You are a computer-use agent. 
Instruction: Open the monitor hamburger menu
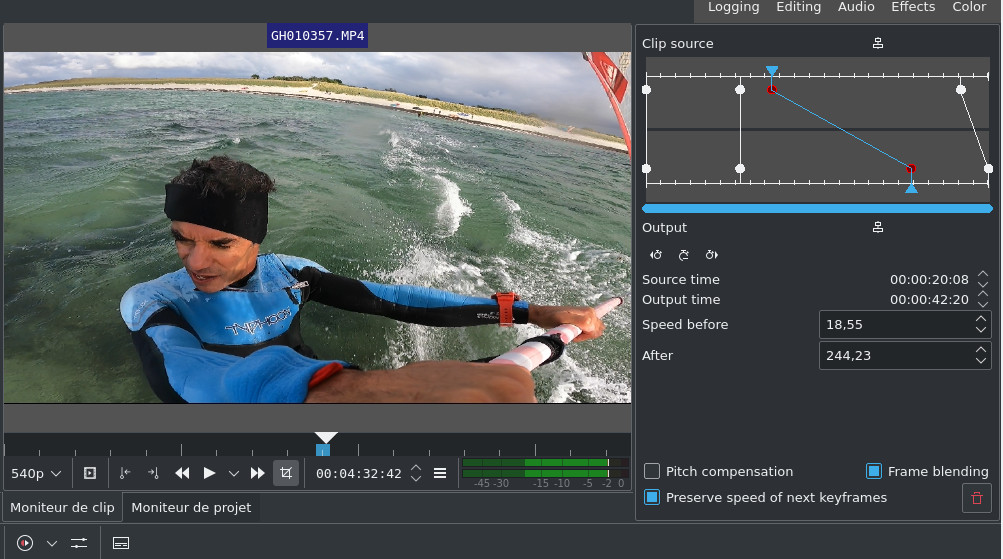click(x=440, y=473)
